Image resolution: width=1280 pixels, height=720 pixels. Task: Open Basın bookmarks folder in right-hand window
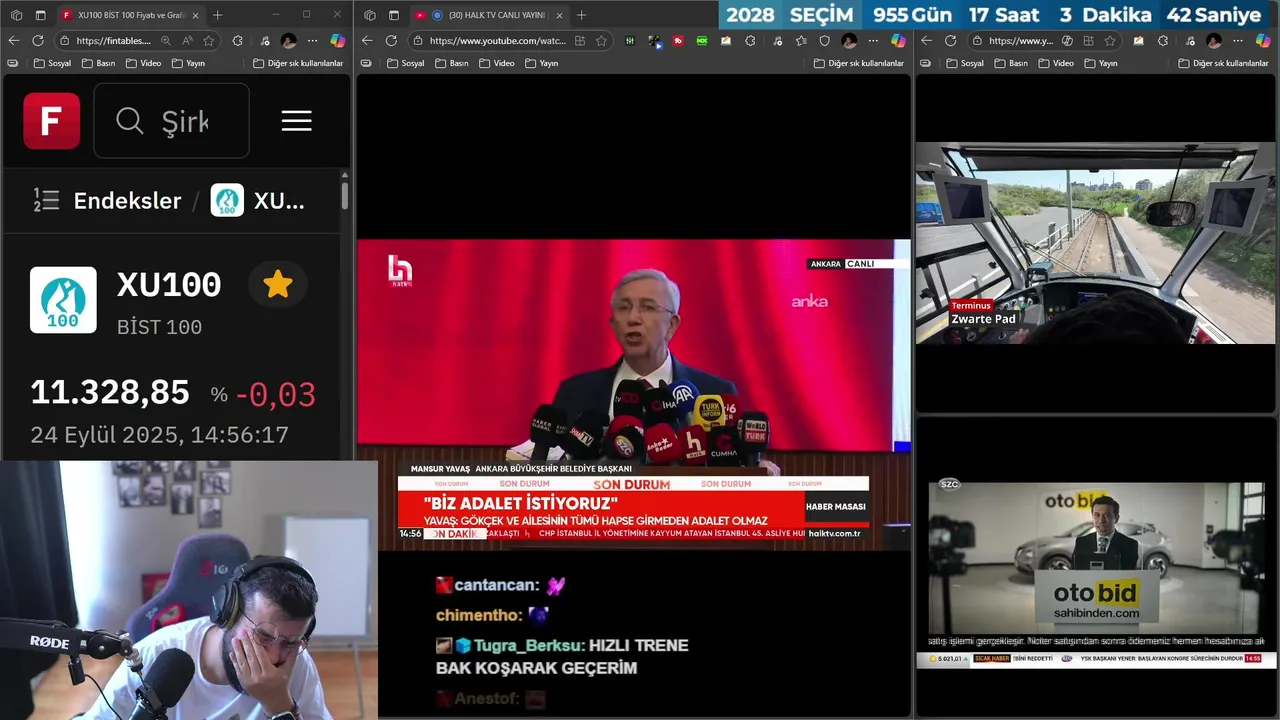[x=1011, y=63]
